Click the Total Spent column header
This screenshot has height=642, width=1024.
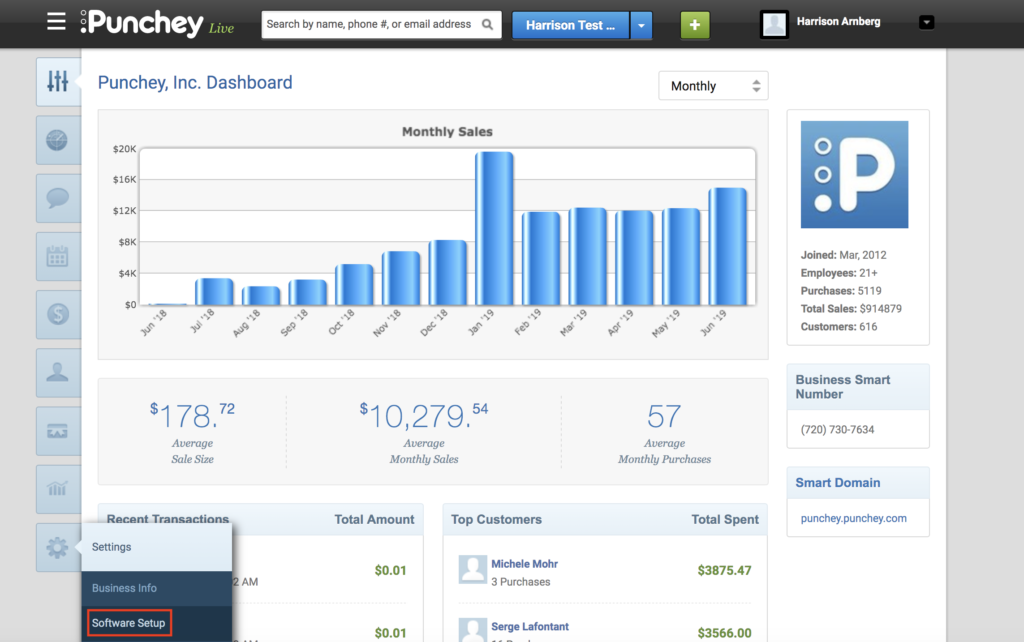(x=725, y=519)
